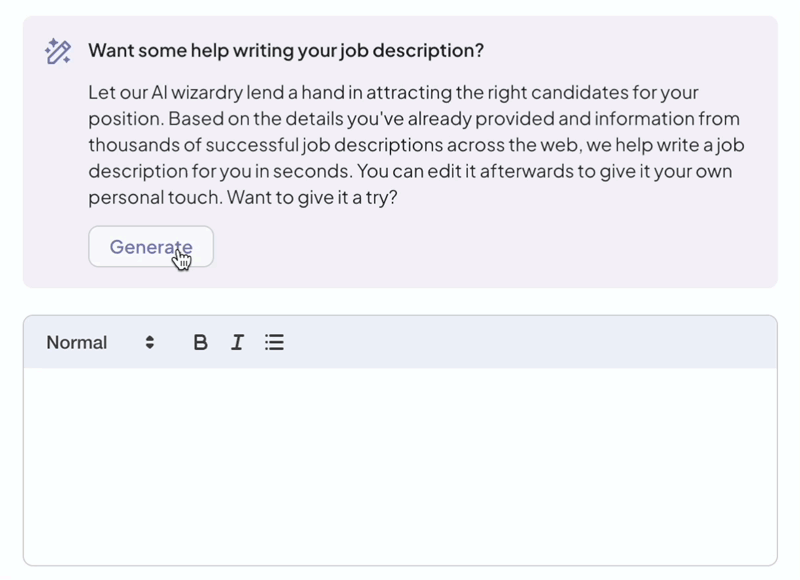
Task: Toggle bold formatting in the editor
Action: click(x=200, y=342)
